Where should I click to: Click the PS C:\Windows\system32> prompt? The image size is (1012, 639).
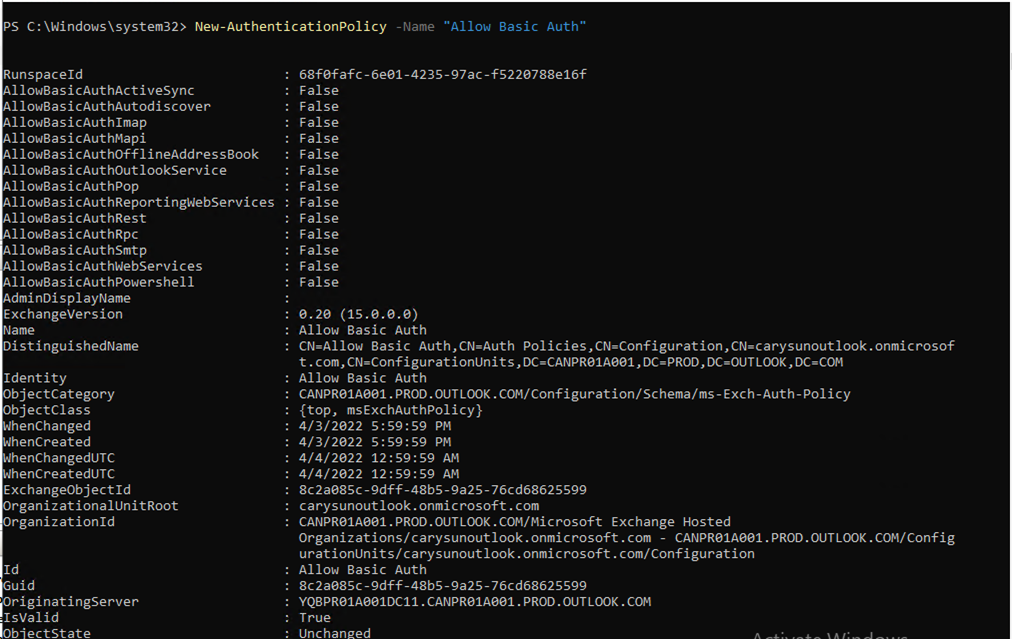[94, 26]
